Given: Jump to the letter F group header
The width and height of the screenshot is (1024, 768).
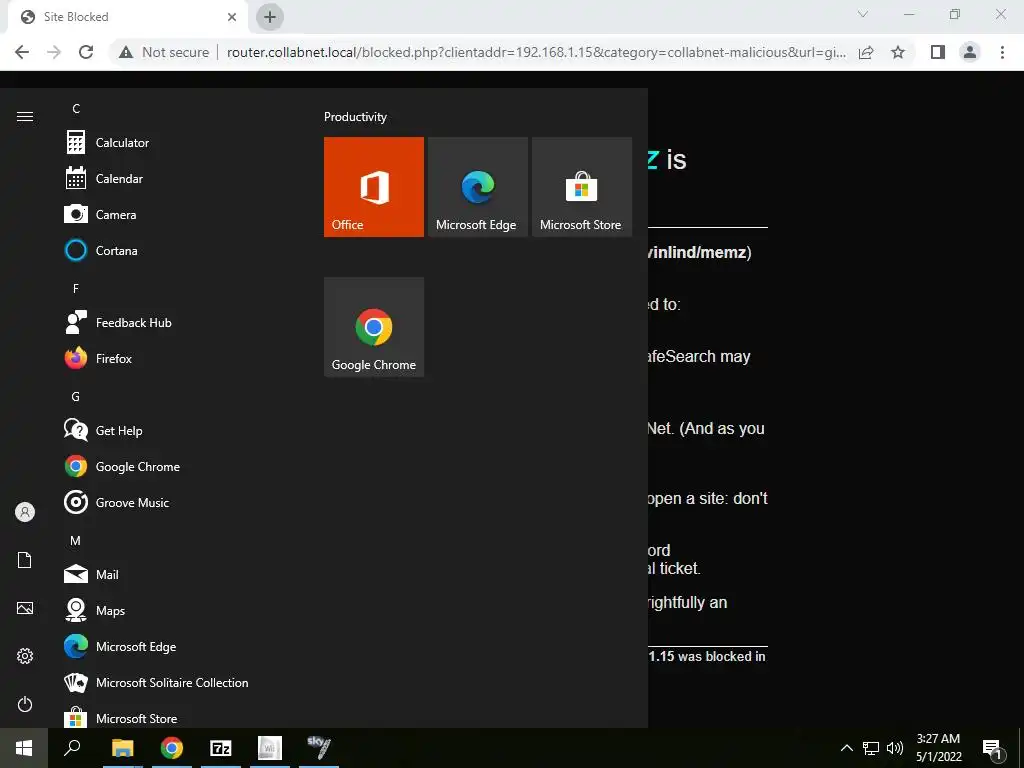Looking at the screenshot, I should (x=76, y=288).
